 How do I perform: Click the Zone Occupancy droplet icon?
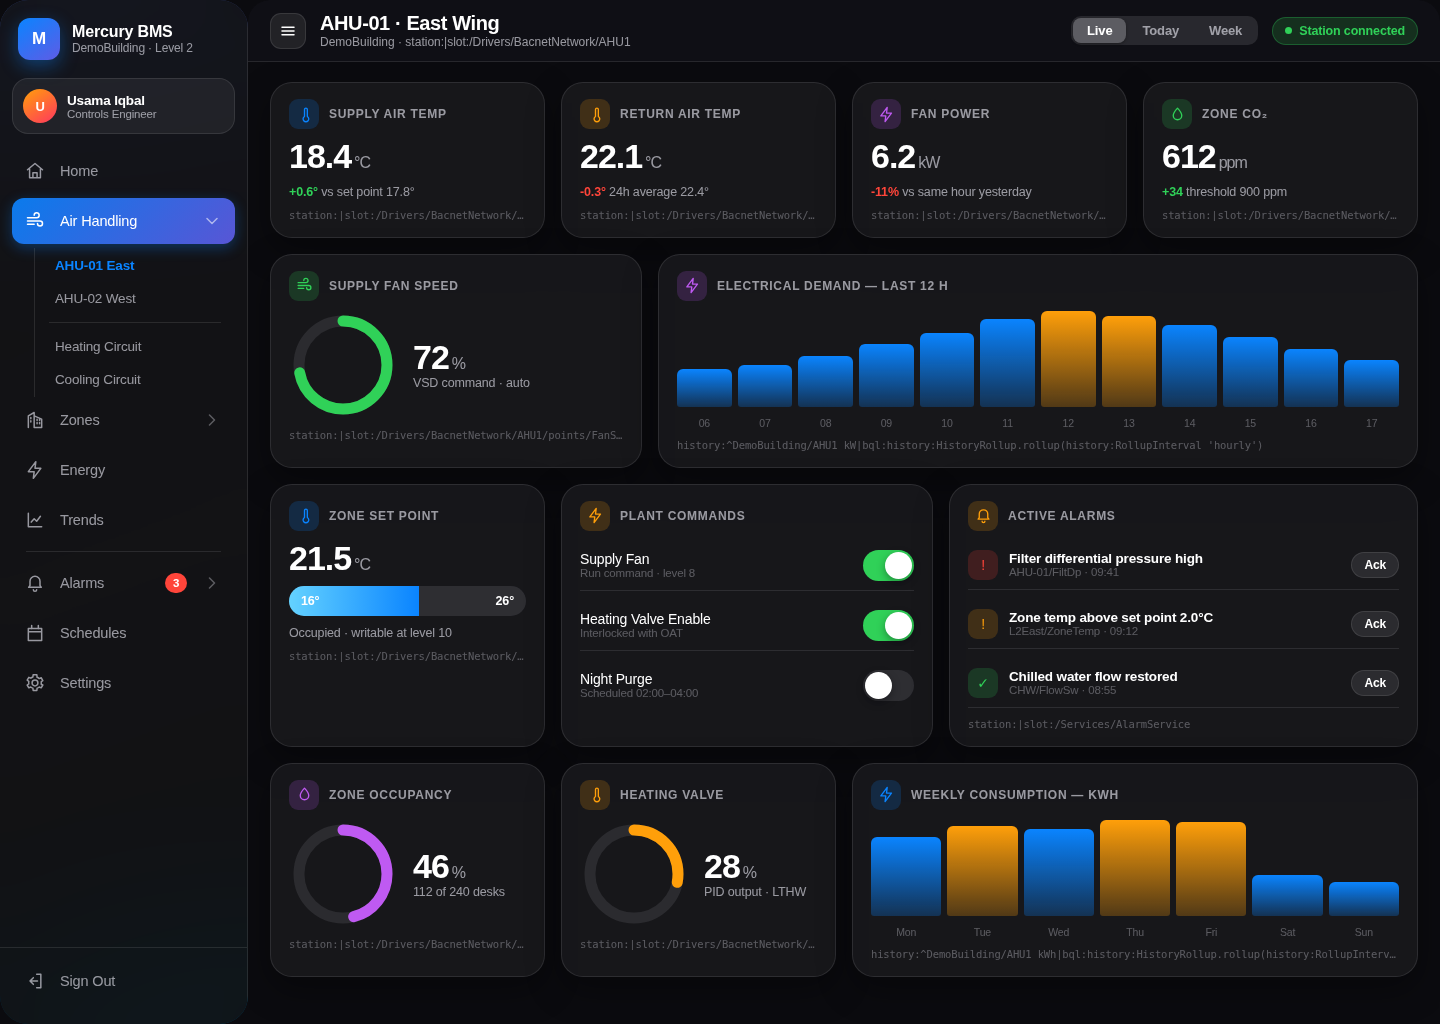point(304,795)
